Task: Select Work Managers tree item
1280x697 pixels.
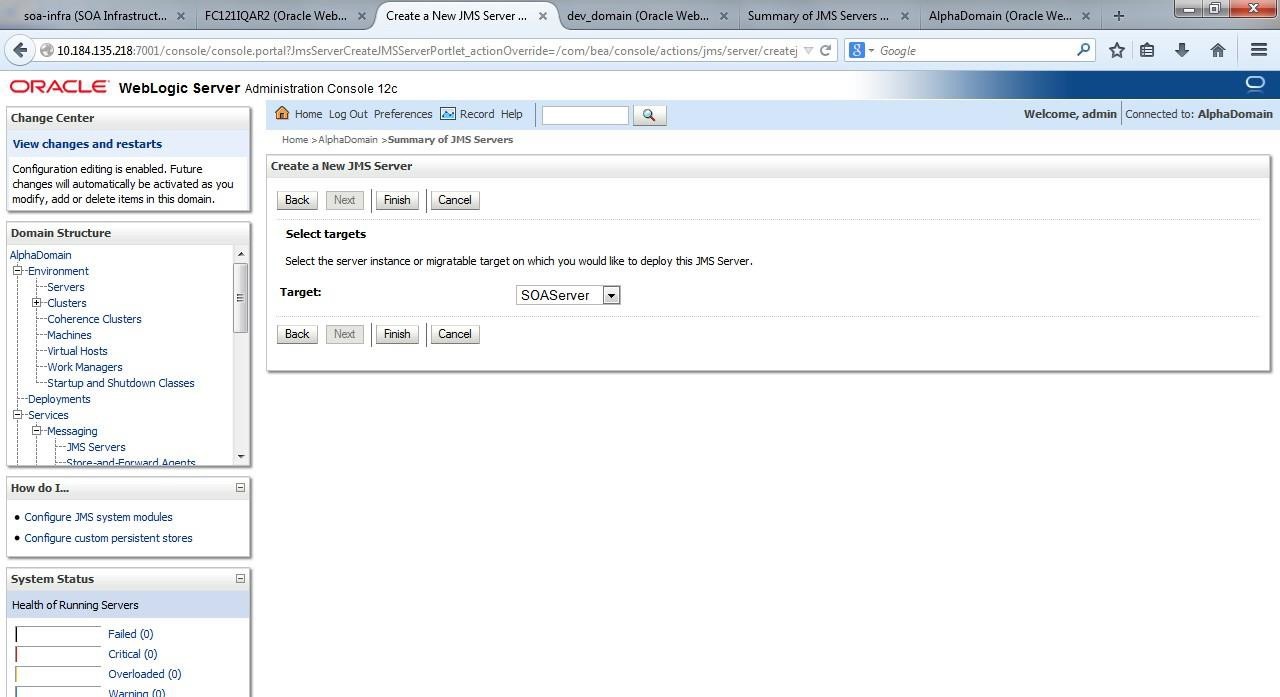Action: click(x=85, y=367)
